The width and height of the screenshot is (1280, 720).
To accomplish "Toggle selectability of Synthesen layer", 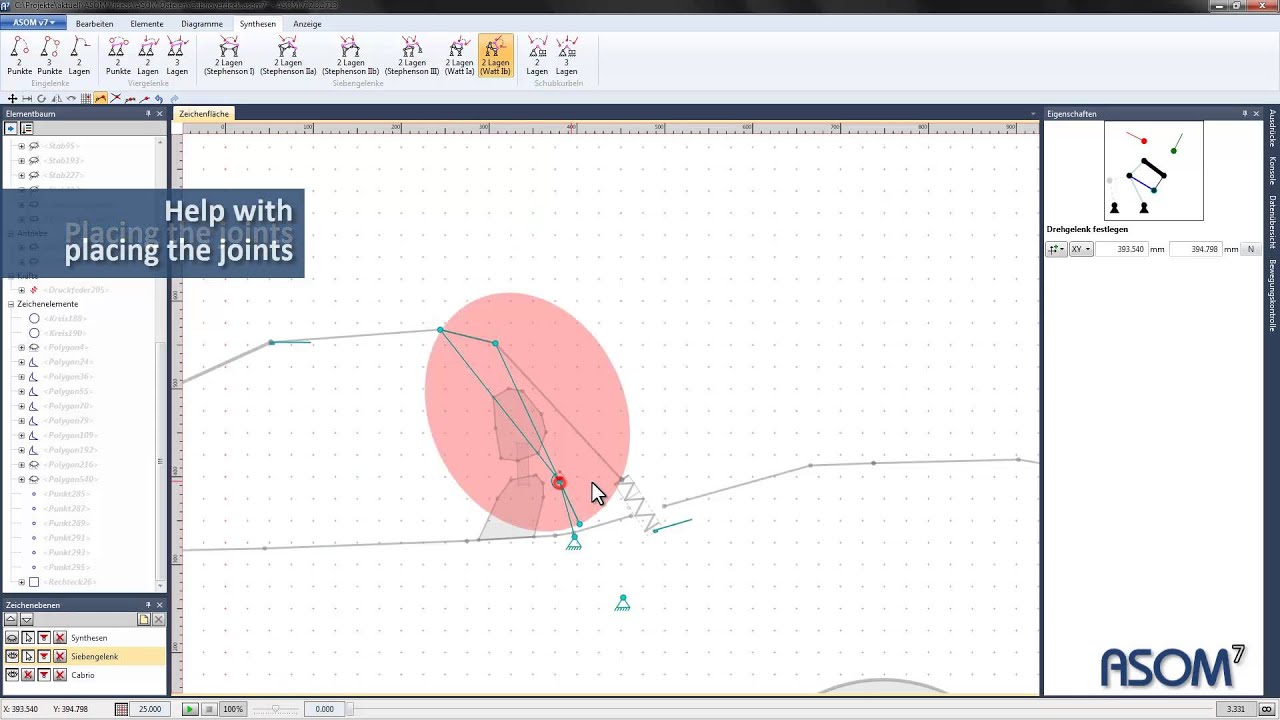I will coord(28,638).
